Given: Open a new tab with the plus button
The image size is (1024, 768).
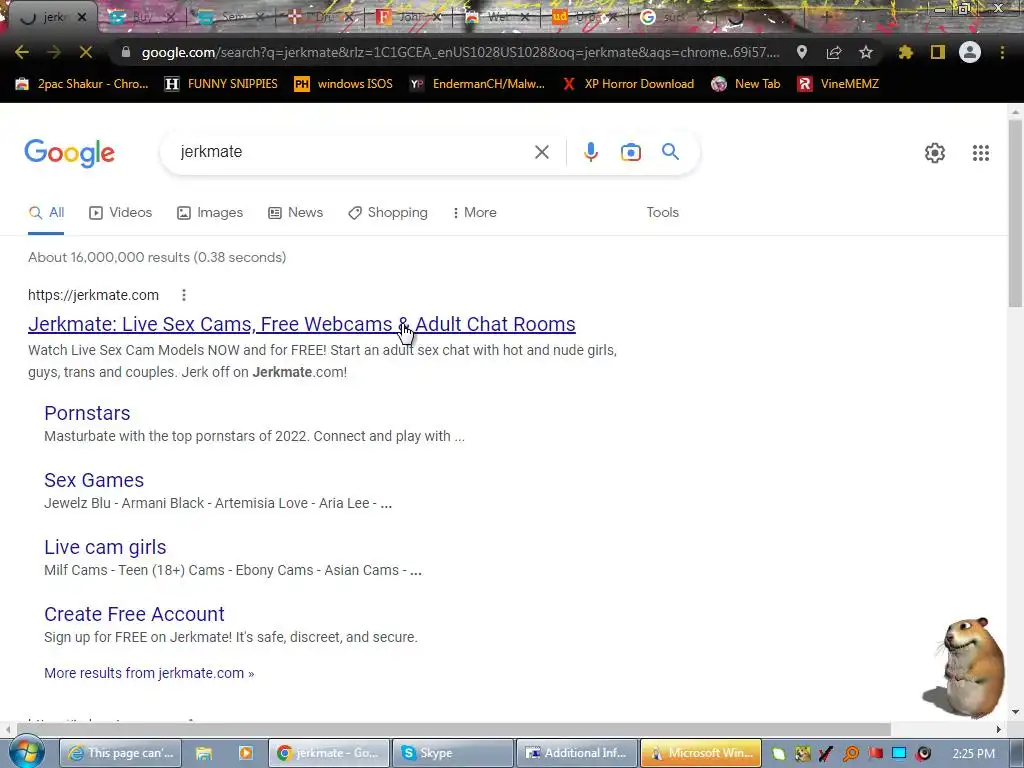Looking at the screenshot, I should pyautogui.click(x=826, y=18).
